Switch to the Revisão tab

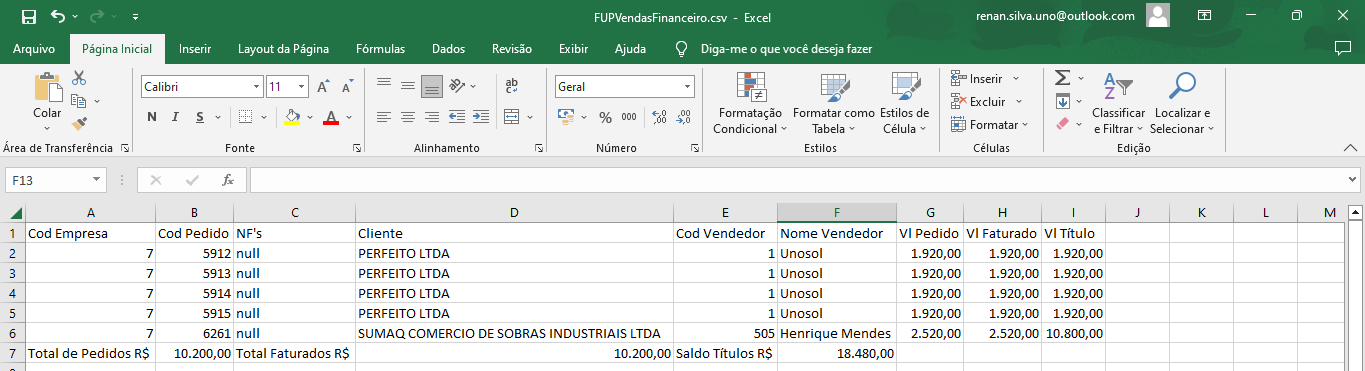click(512, 49)
